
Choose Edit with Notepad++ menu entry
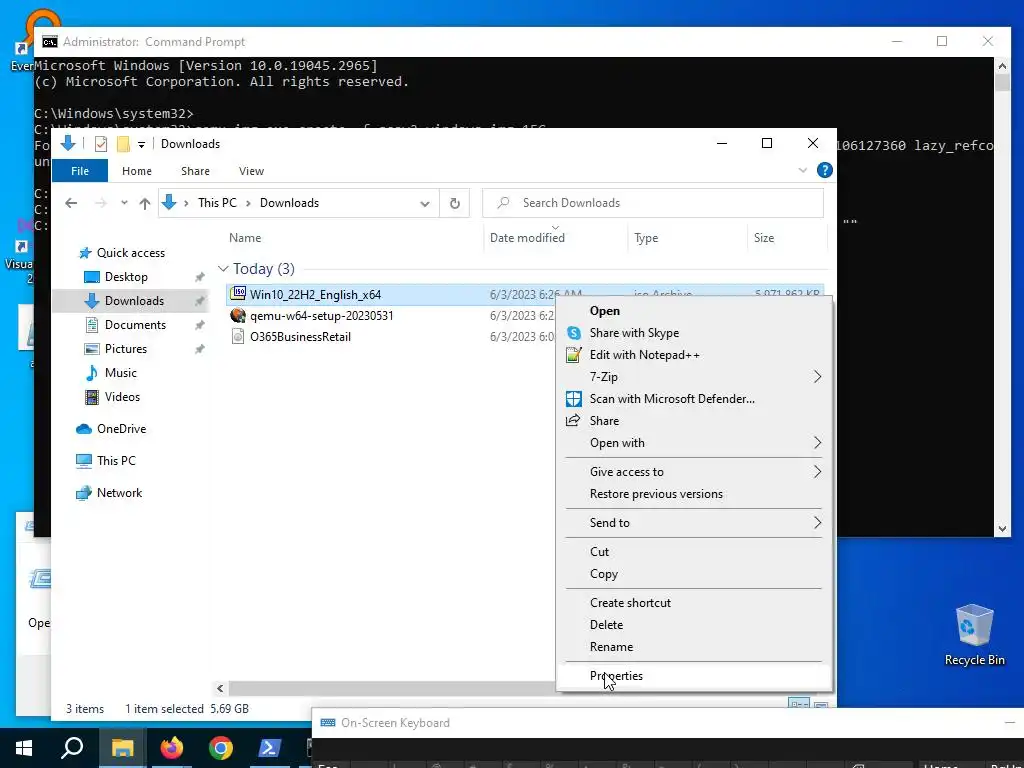[x=694, y=355]
